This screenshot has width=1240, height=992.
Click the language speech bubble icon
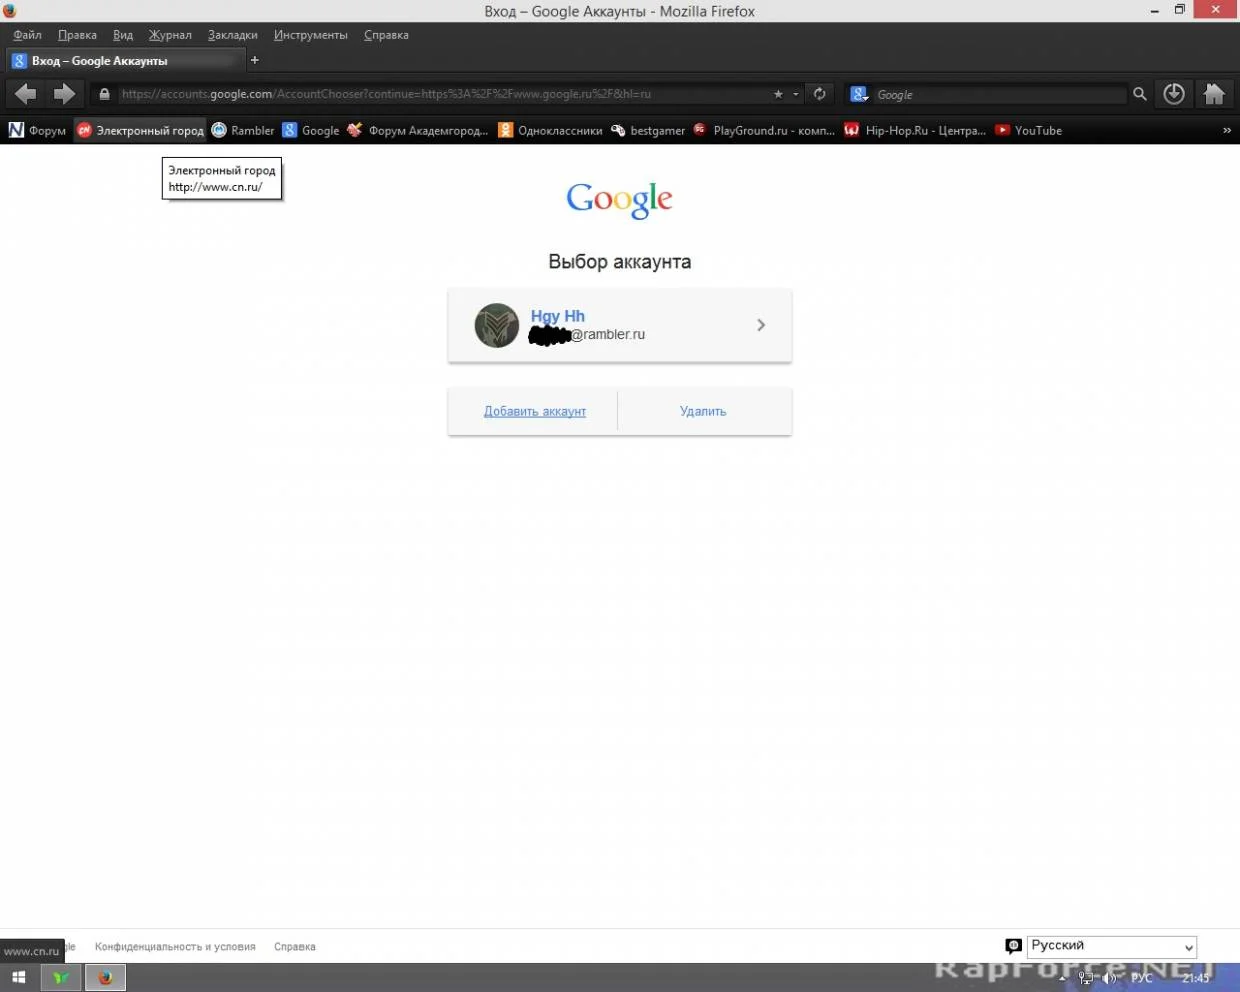coord(1013,946)
